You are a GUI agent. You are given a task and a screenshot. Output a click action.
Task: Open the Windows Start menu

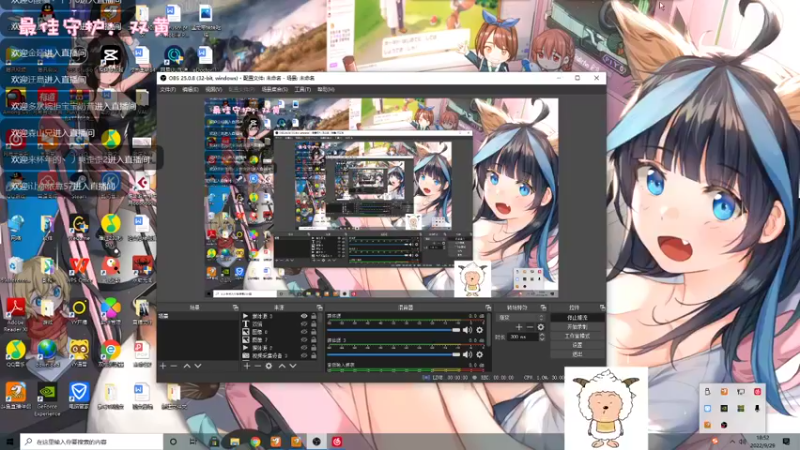(x=9, y=441)
